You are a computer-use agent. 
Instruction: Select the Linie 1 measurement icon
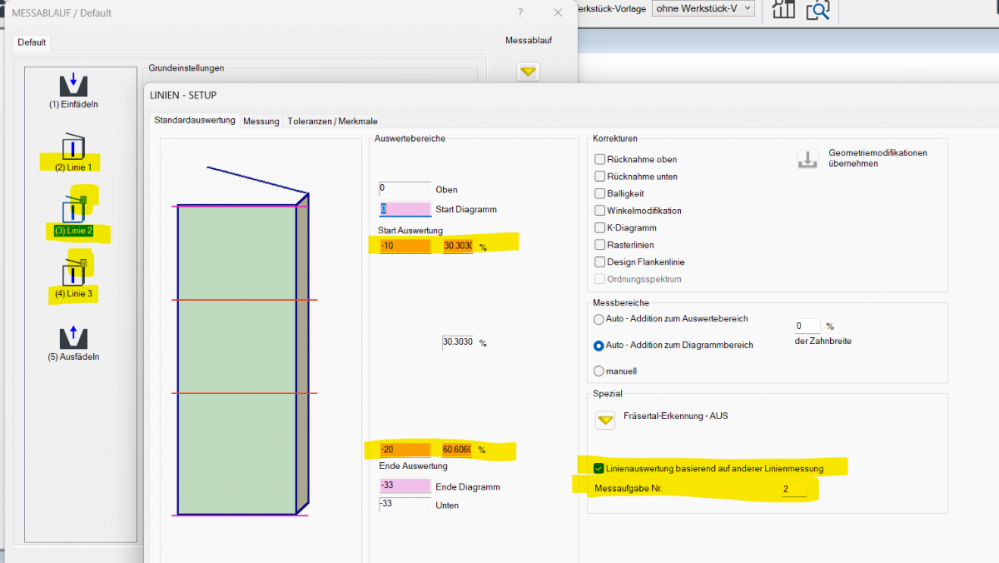(73, 147)
